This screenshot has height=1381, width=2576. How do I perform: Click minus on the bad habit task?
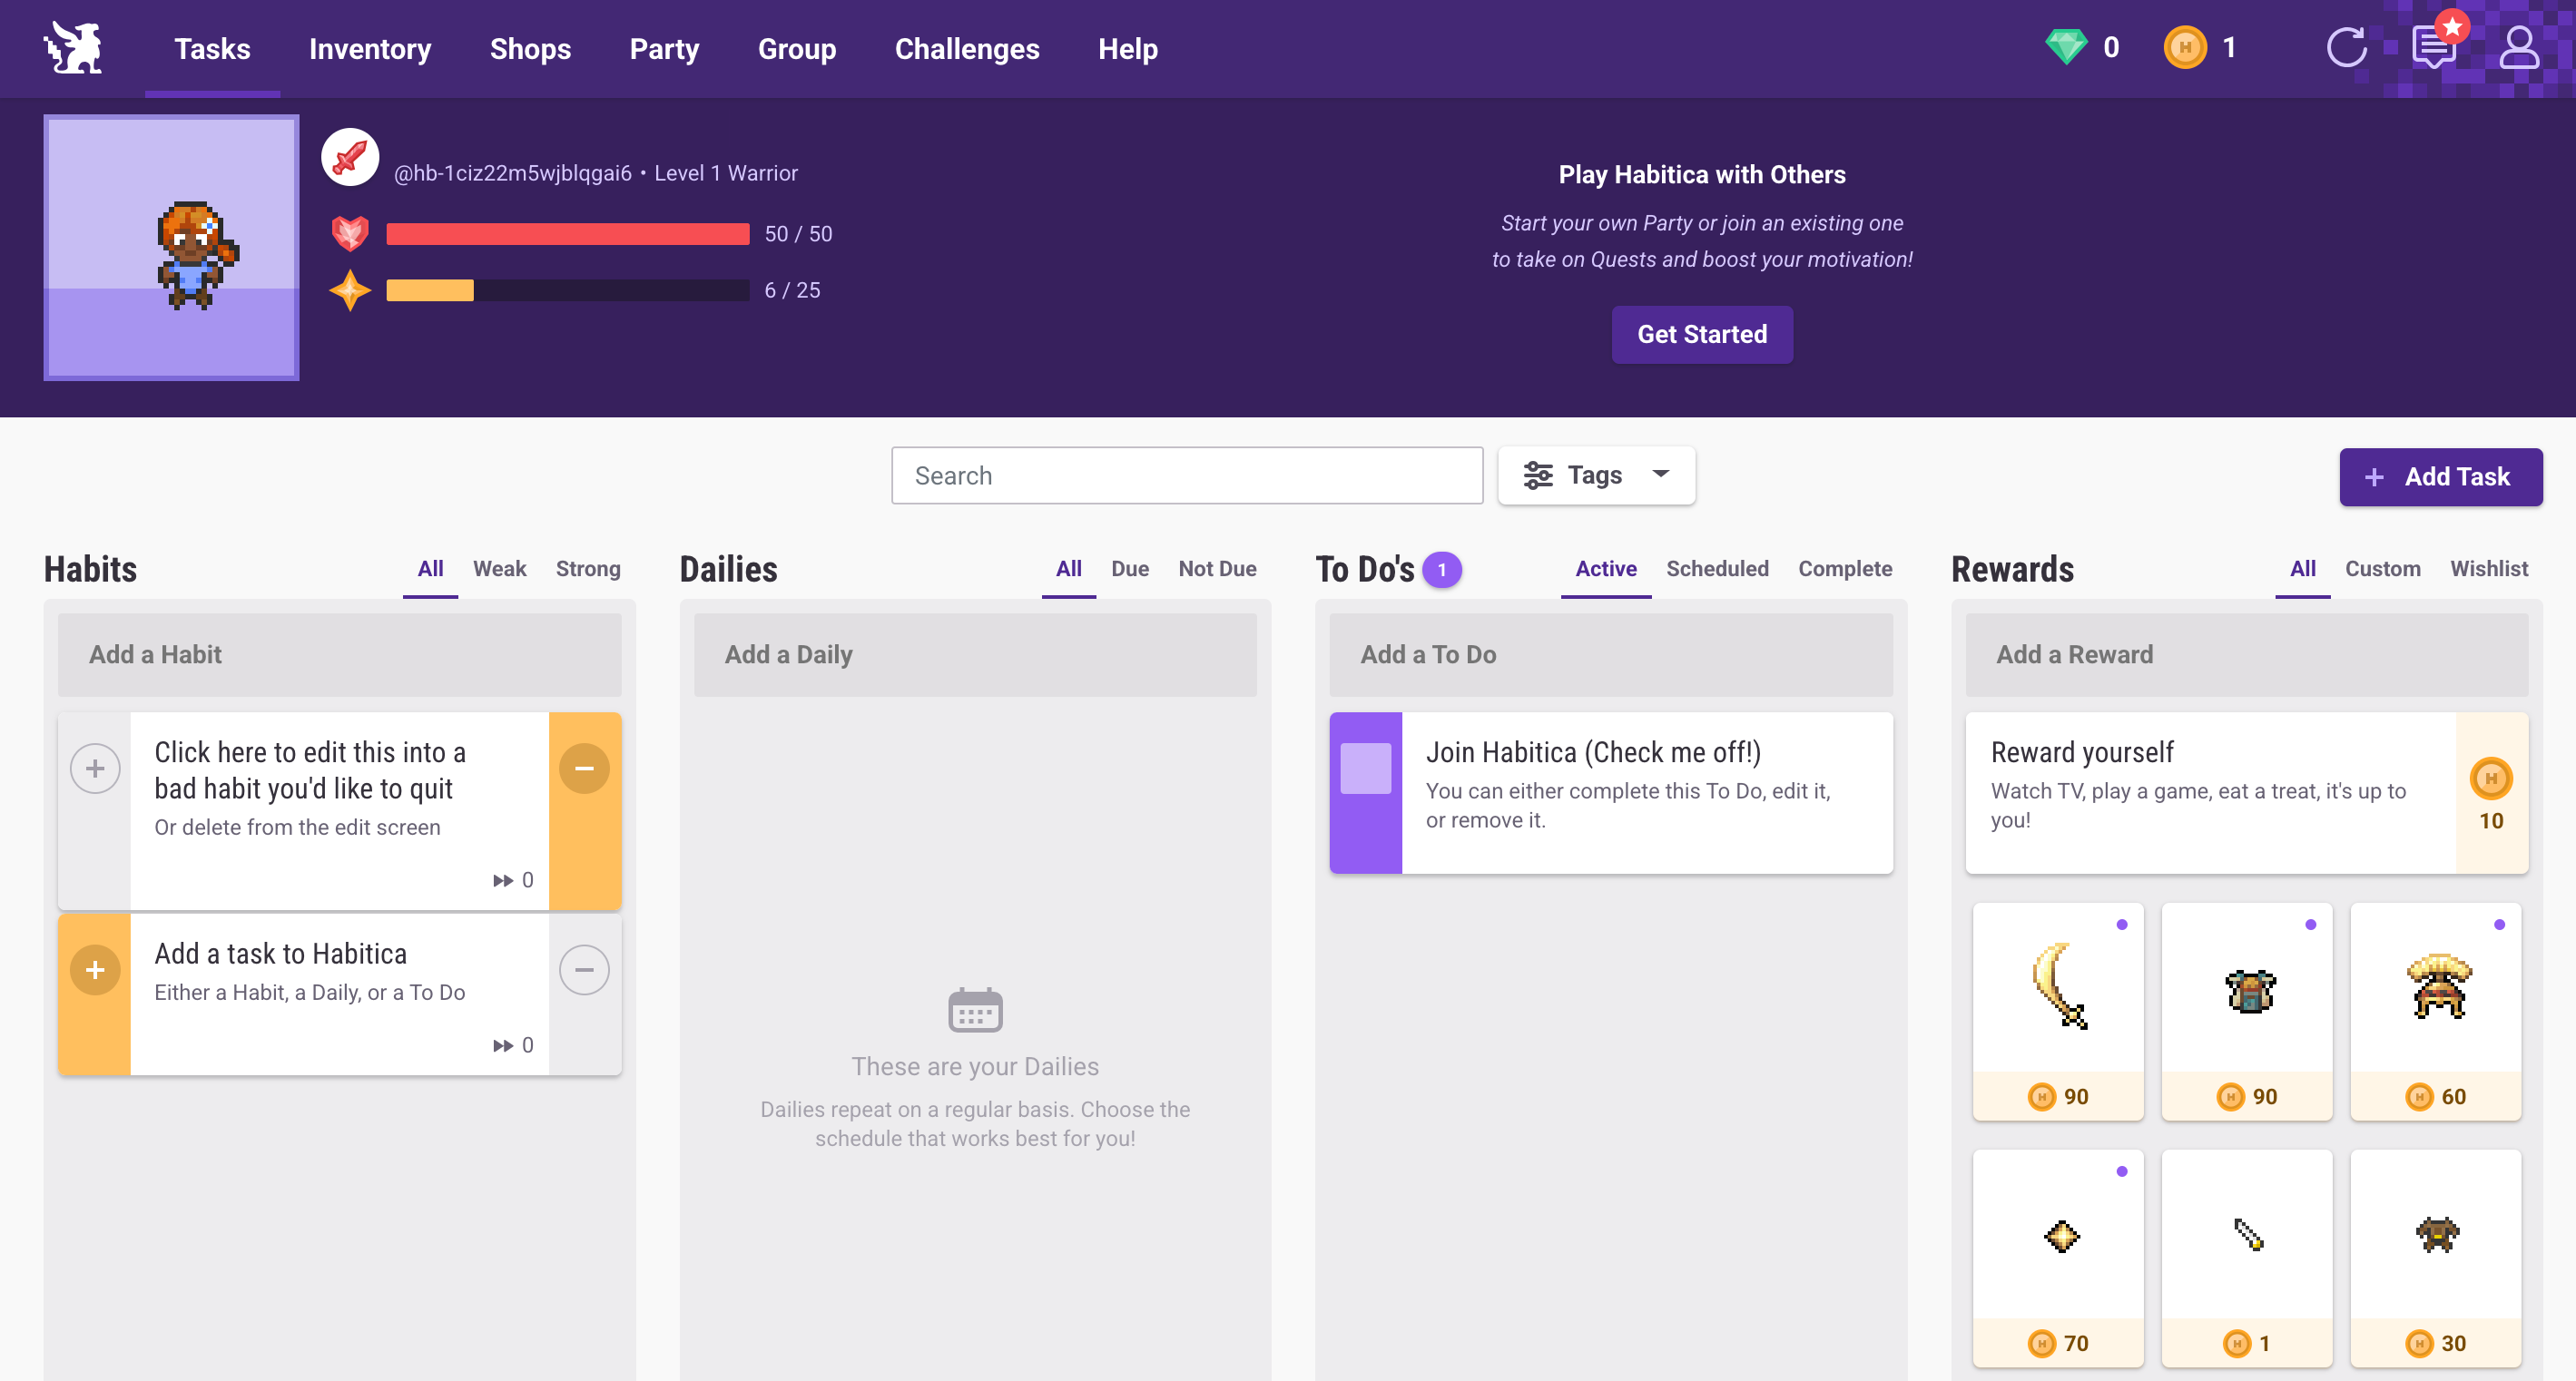click(584, 768)
